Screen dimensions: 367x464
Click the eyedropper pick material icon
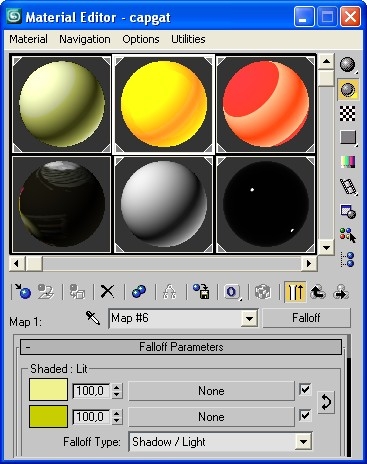[x=93, y=318]
